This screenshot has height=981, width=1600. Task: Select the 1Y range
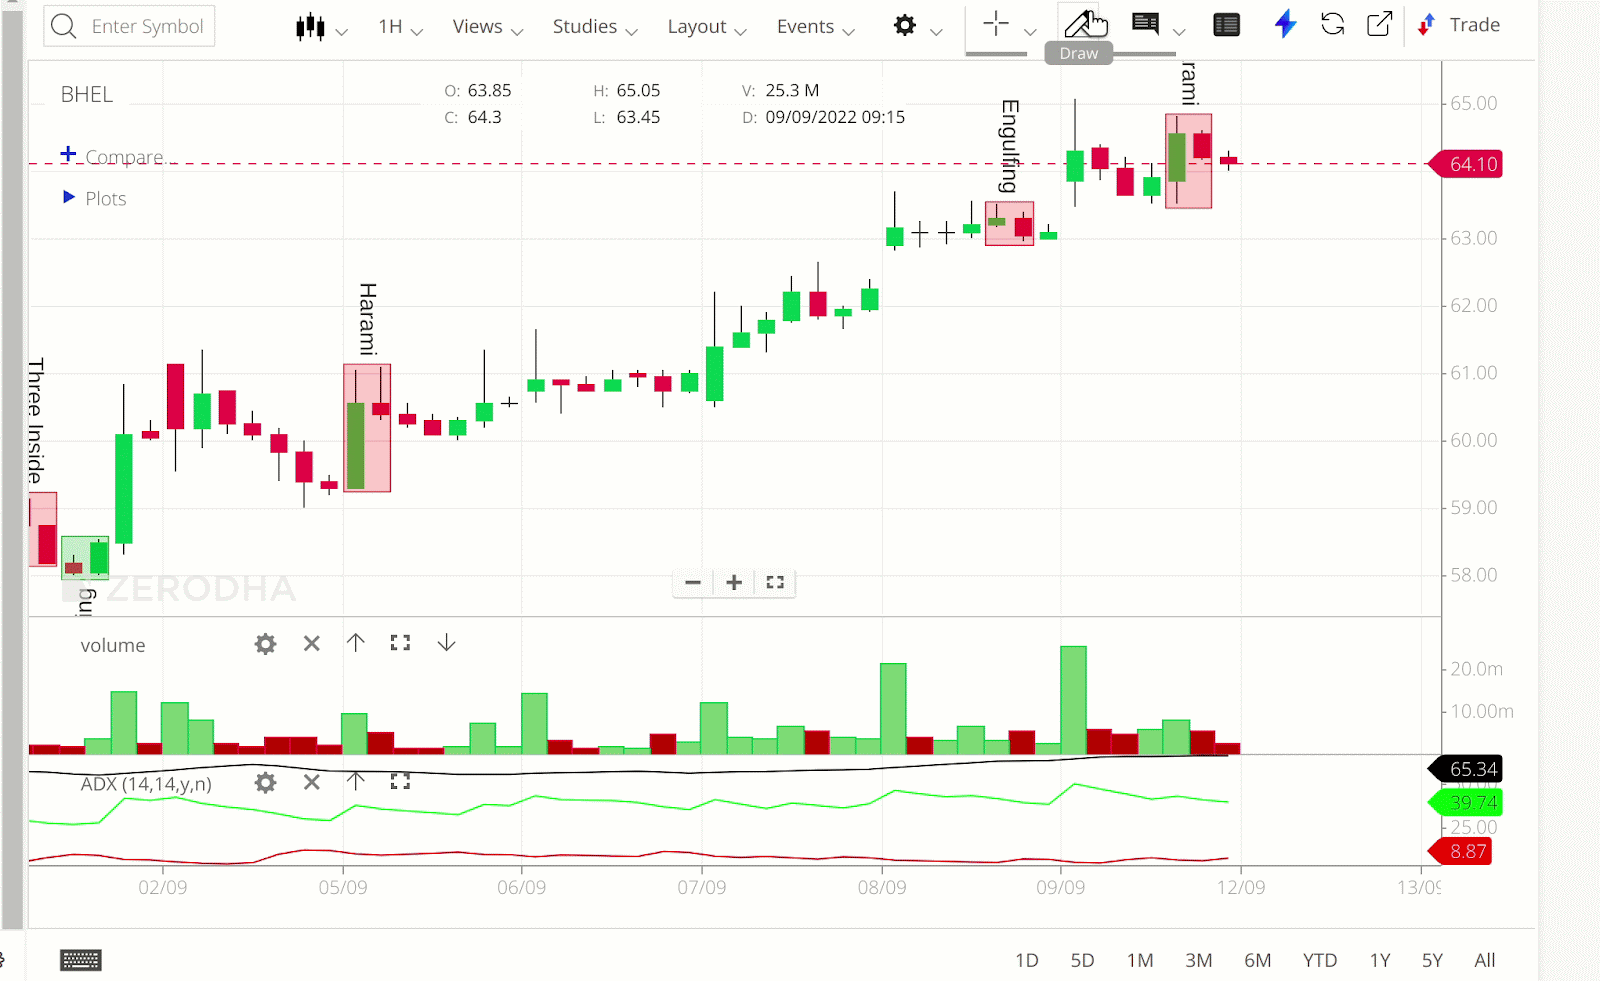(1380, 960)
